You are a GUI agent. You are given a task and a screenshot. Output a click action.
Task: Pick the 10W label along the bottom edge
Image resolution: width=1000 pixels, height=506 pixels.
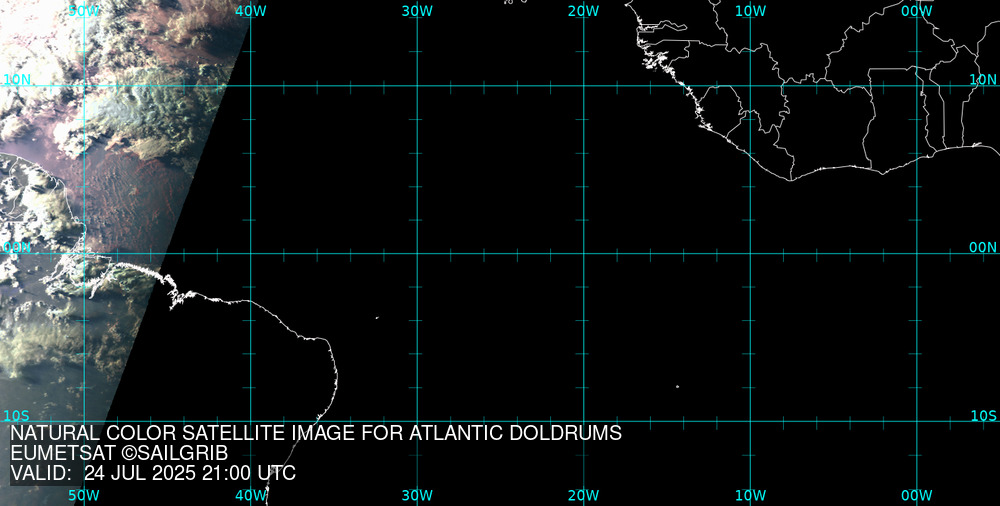pos(751,496)
